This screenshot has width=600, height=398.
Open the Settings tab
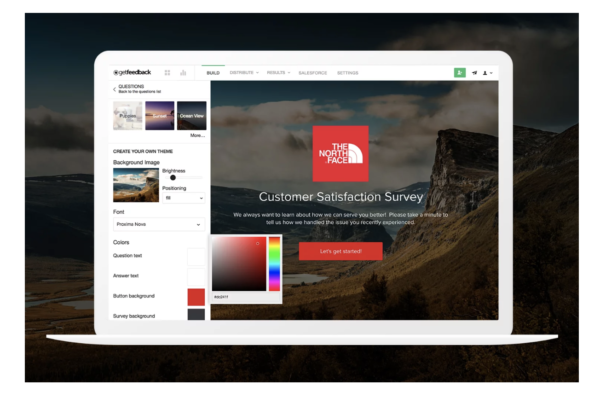coord(347,73)
